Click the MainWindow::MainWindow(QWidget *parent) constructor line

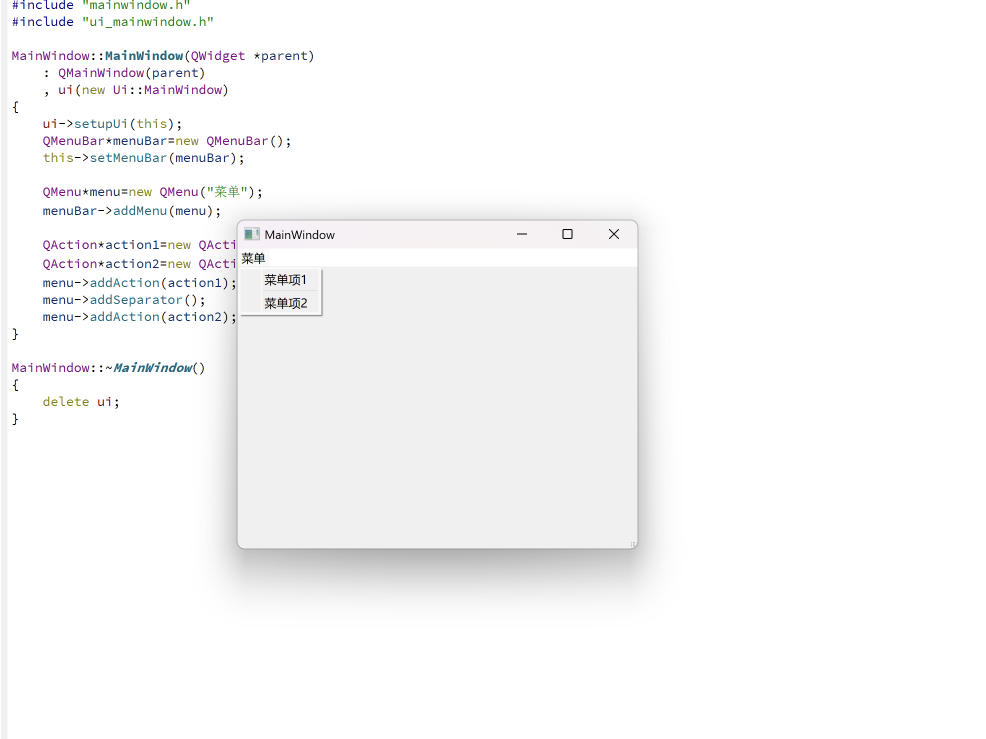coord(163,56)
